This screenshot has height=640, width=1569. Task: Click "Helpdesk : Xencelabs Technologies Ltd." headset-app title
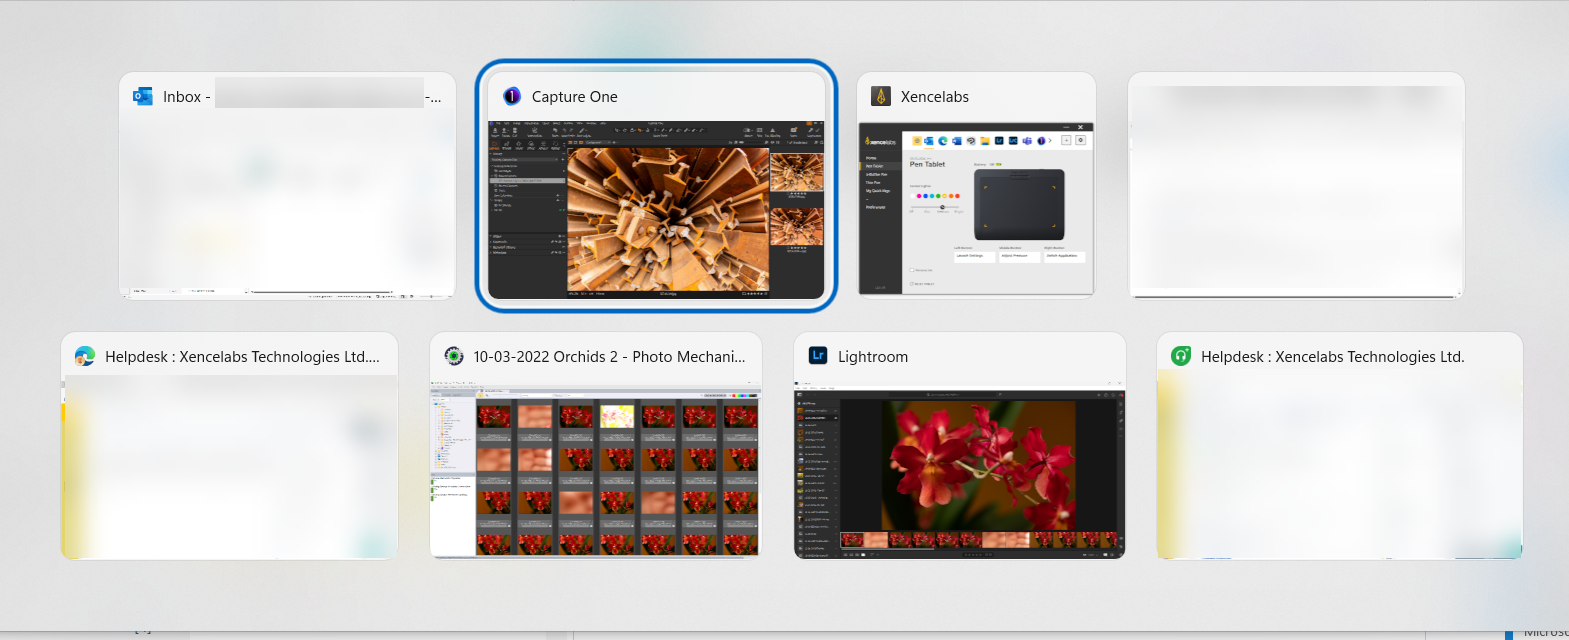[x=1333, y=357]
